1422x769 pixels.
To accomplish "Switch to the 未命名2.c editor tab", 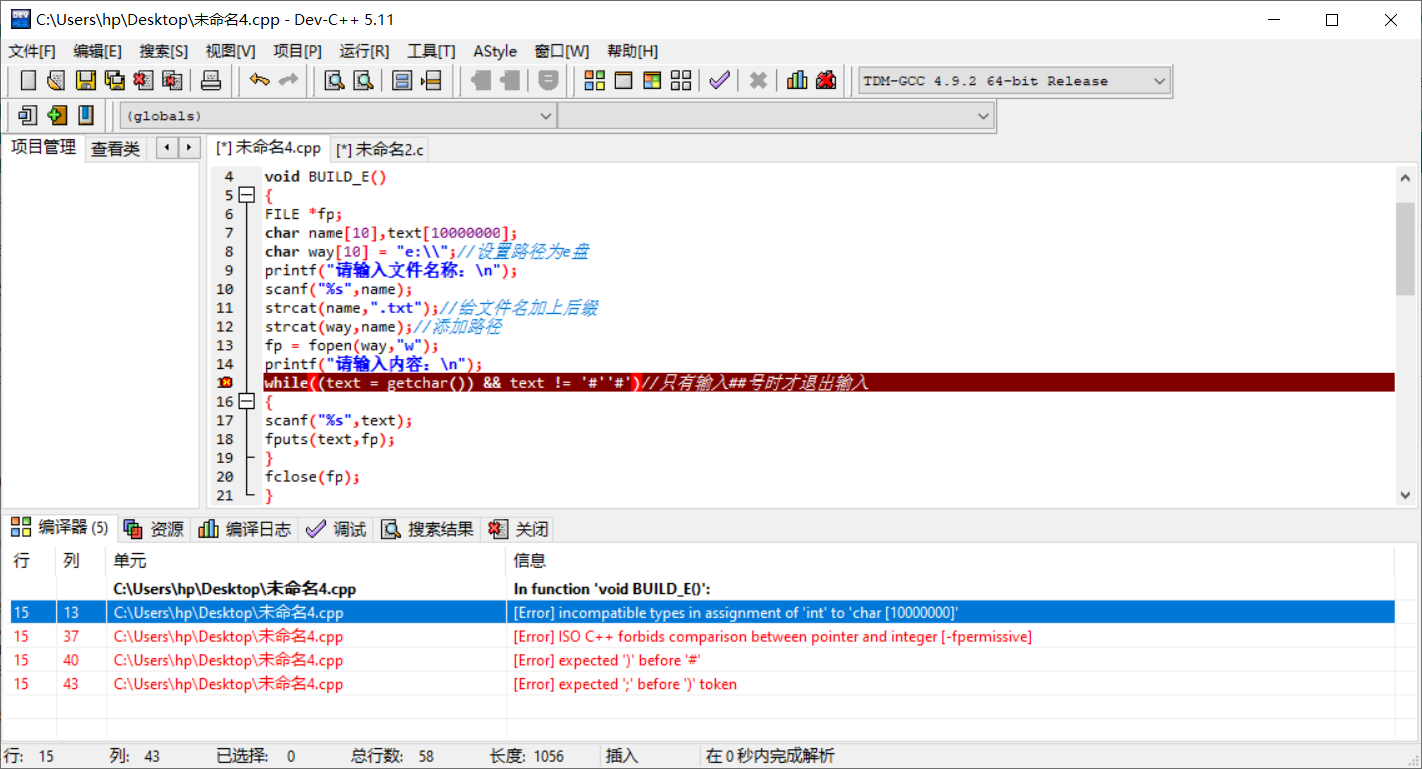I will point(379,150).
